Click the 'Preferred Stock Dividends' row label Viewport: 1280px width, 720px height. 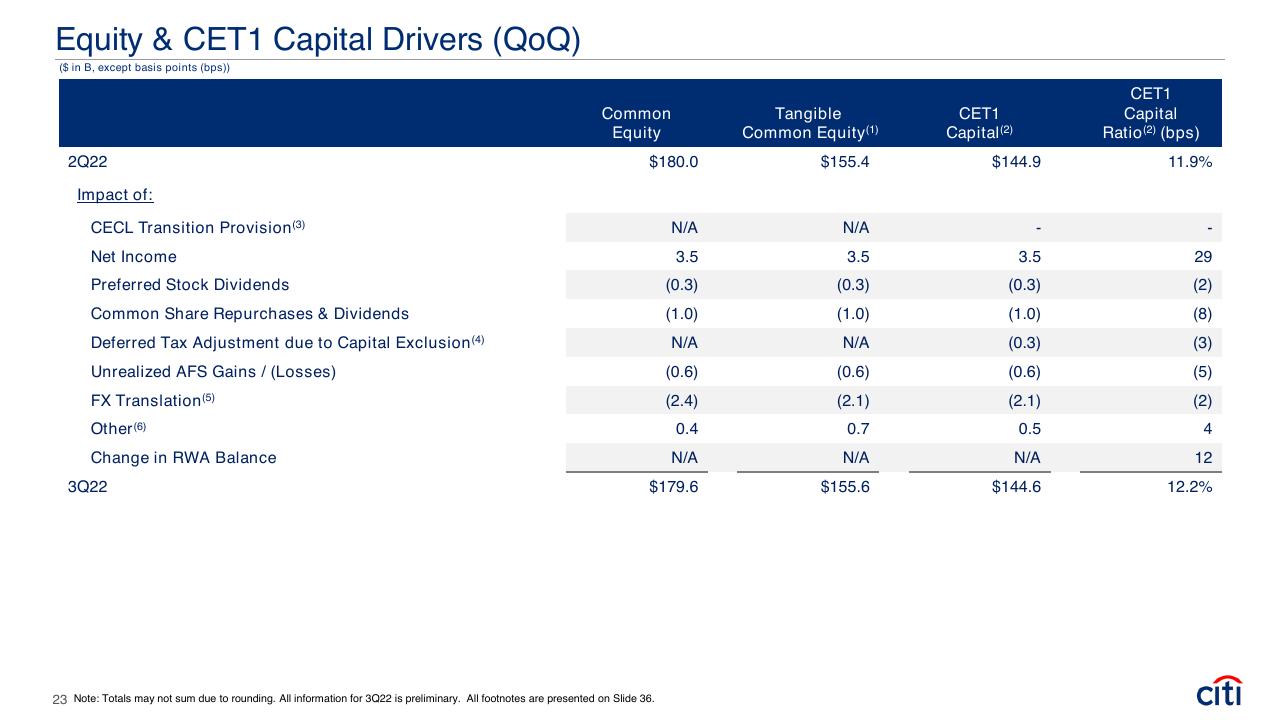190,285
